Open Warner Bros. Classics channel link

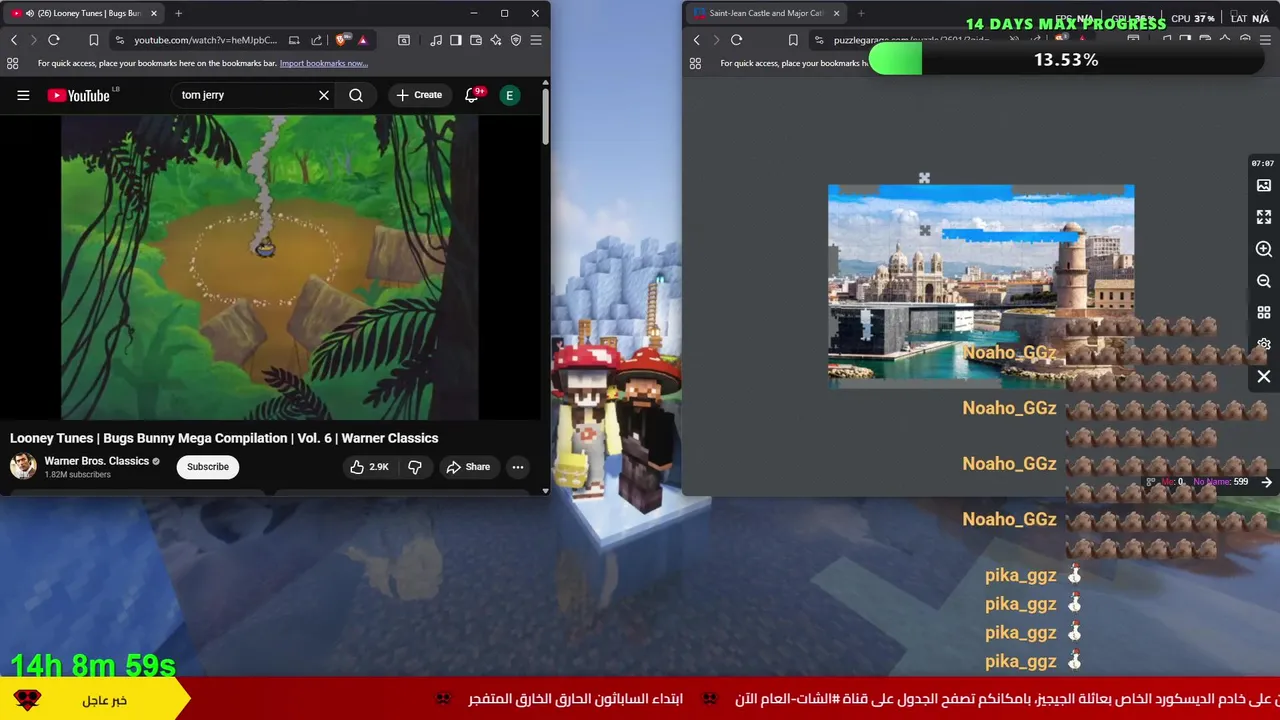[97, 461]
